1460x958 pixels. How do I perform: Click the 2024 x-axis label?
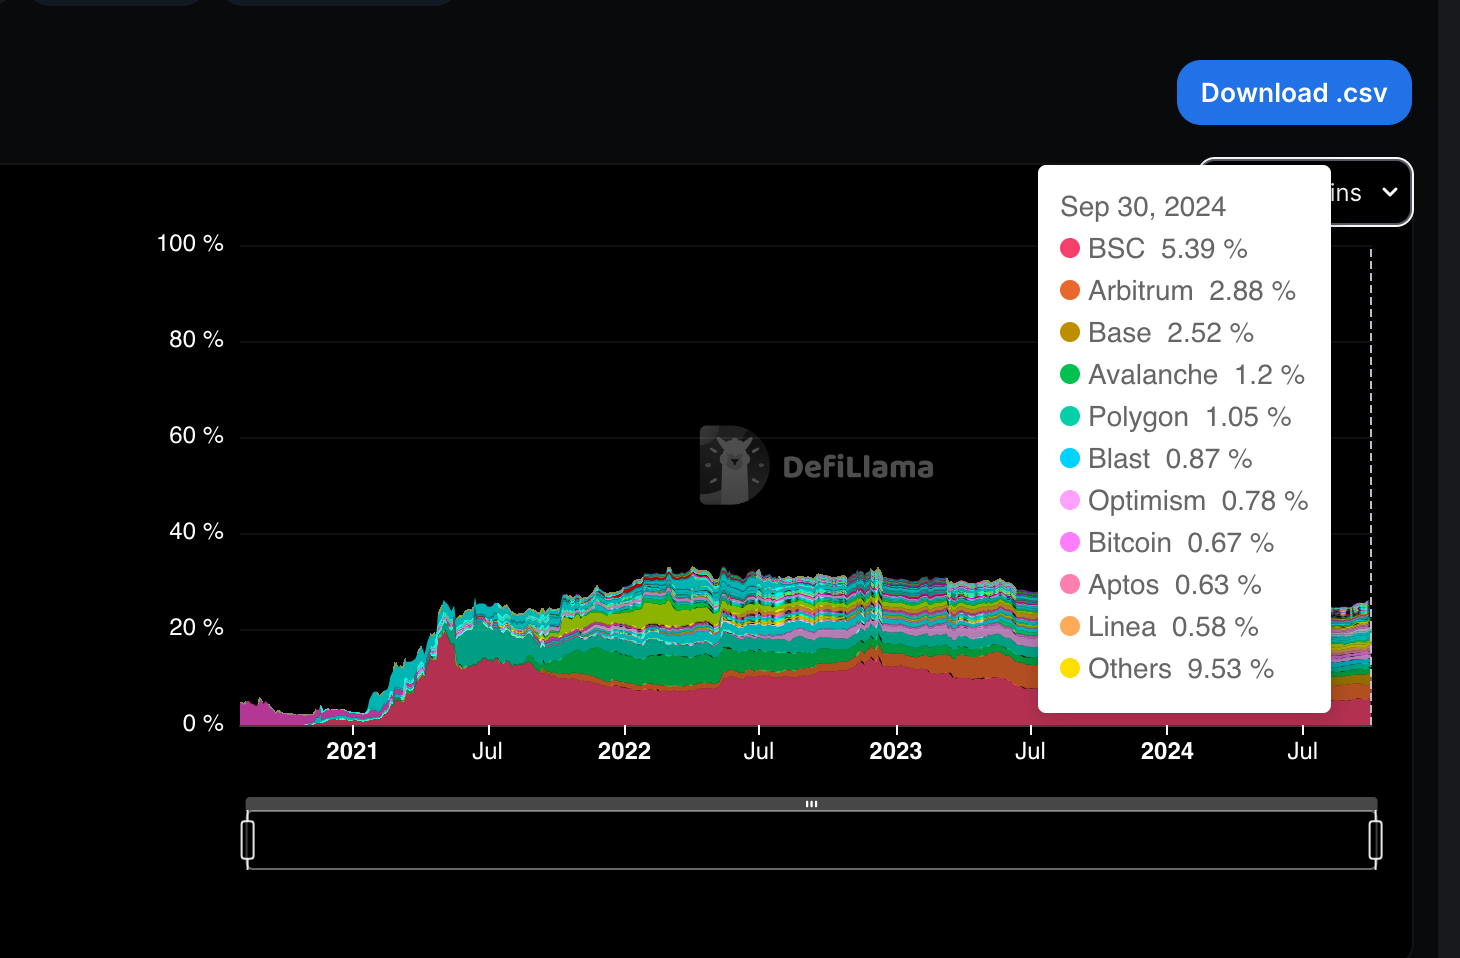(1167, 751)
